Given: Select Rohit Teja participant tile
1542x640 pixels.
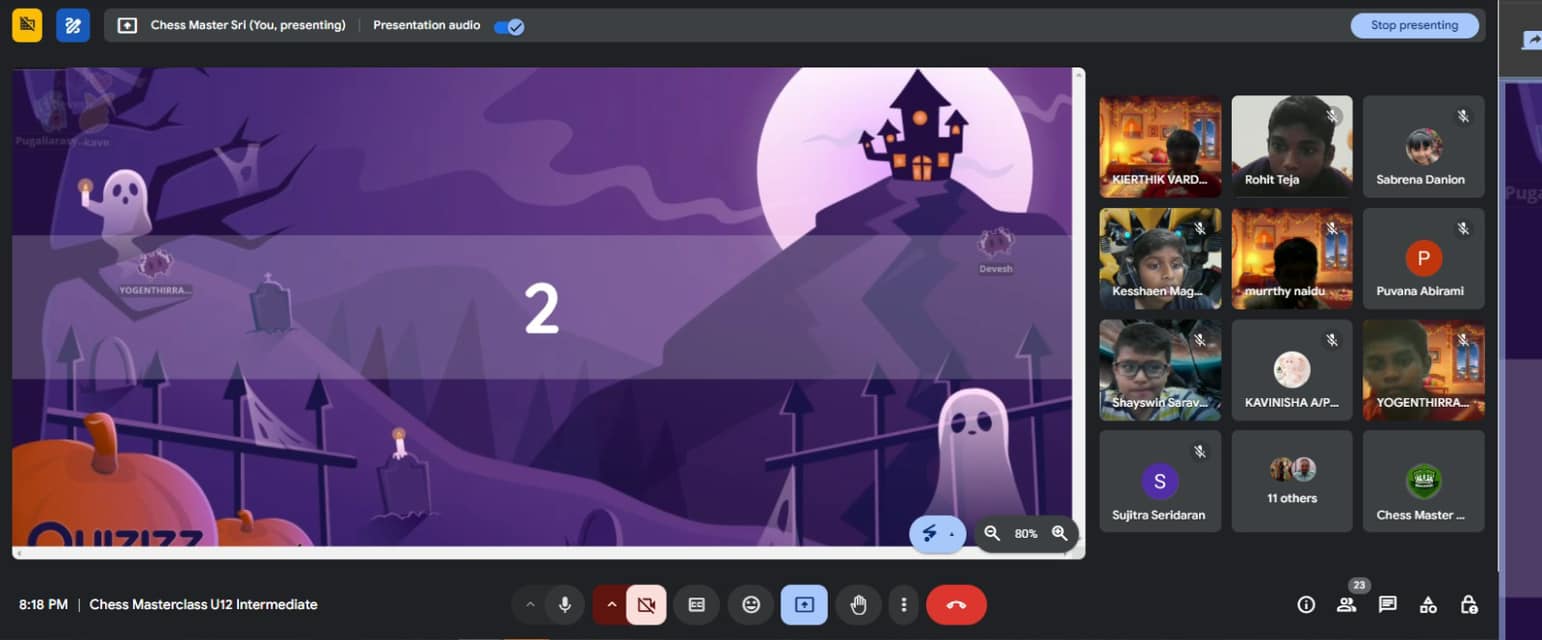Looking at the screenshot, I should (1292, 146).
